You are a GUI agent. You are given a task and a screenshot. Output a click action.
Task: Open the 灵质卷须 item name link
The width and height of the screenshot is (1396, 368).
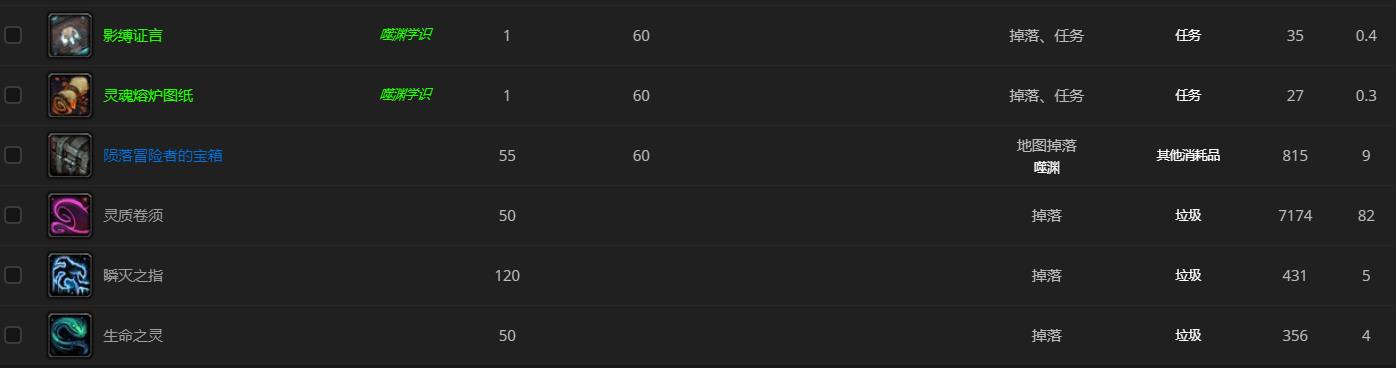tap(133, 216)
